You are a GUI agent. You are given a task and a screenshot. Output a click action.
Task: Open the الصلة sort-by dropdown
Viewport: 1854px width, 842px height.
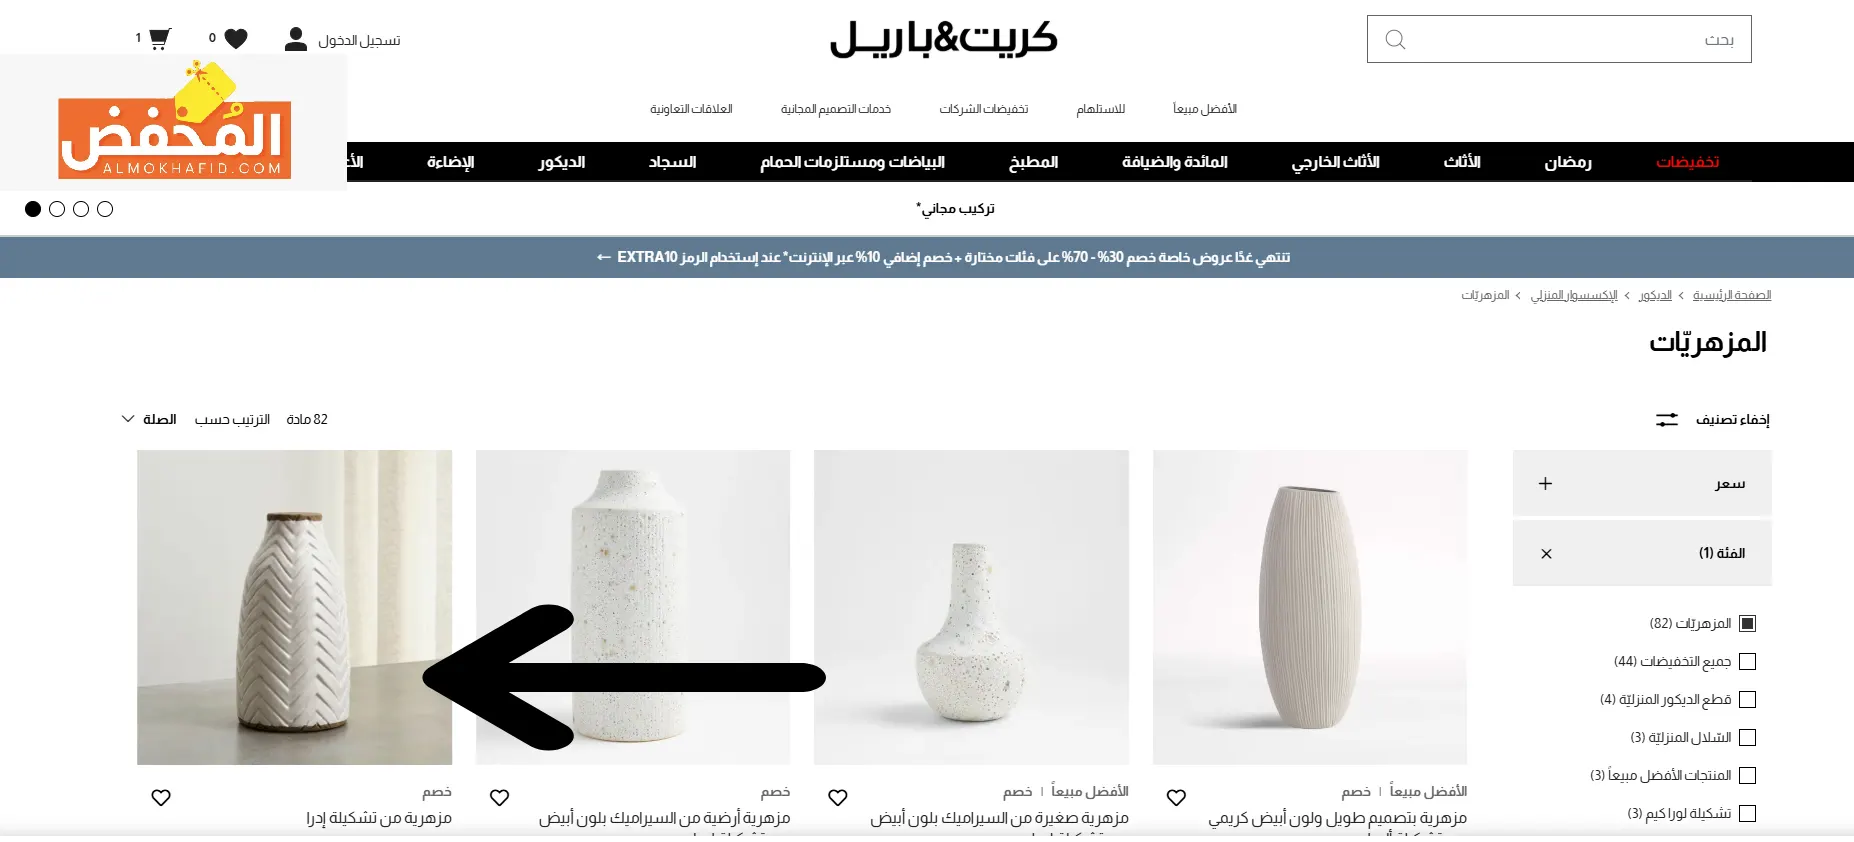coord(149,419)
